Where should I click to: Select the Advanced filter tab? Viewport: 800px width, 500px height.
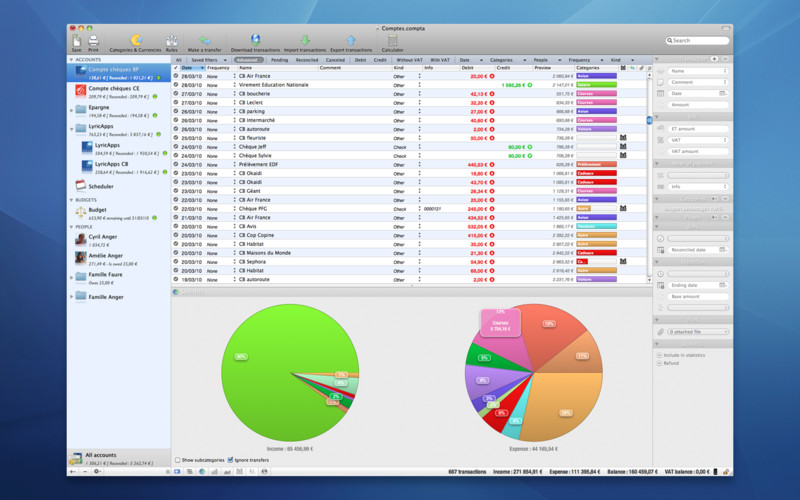pos(248,60)
